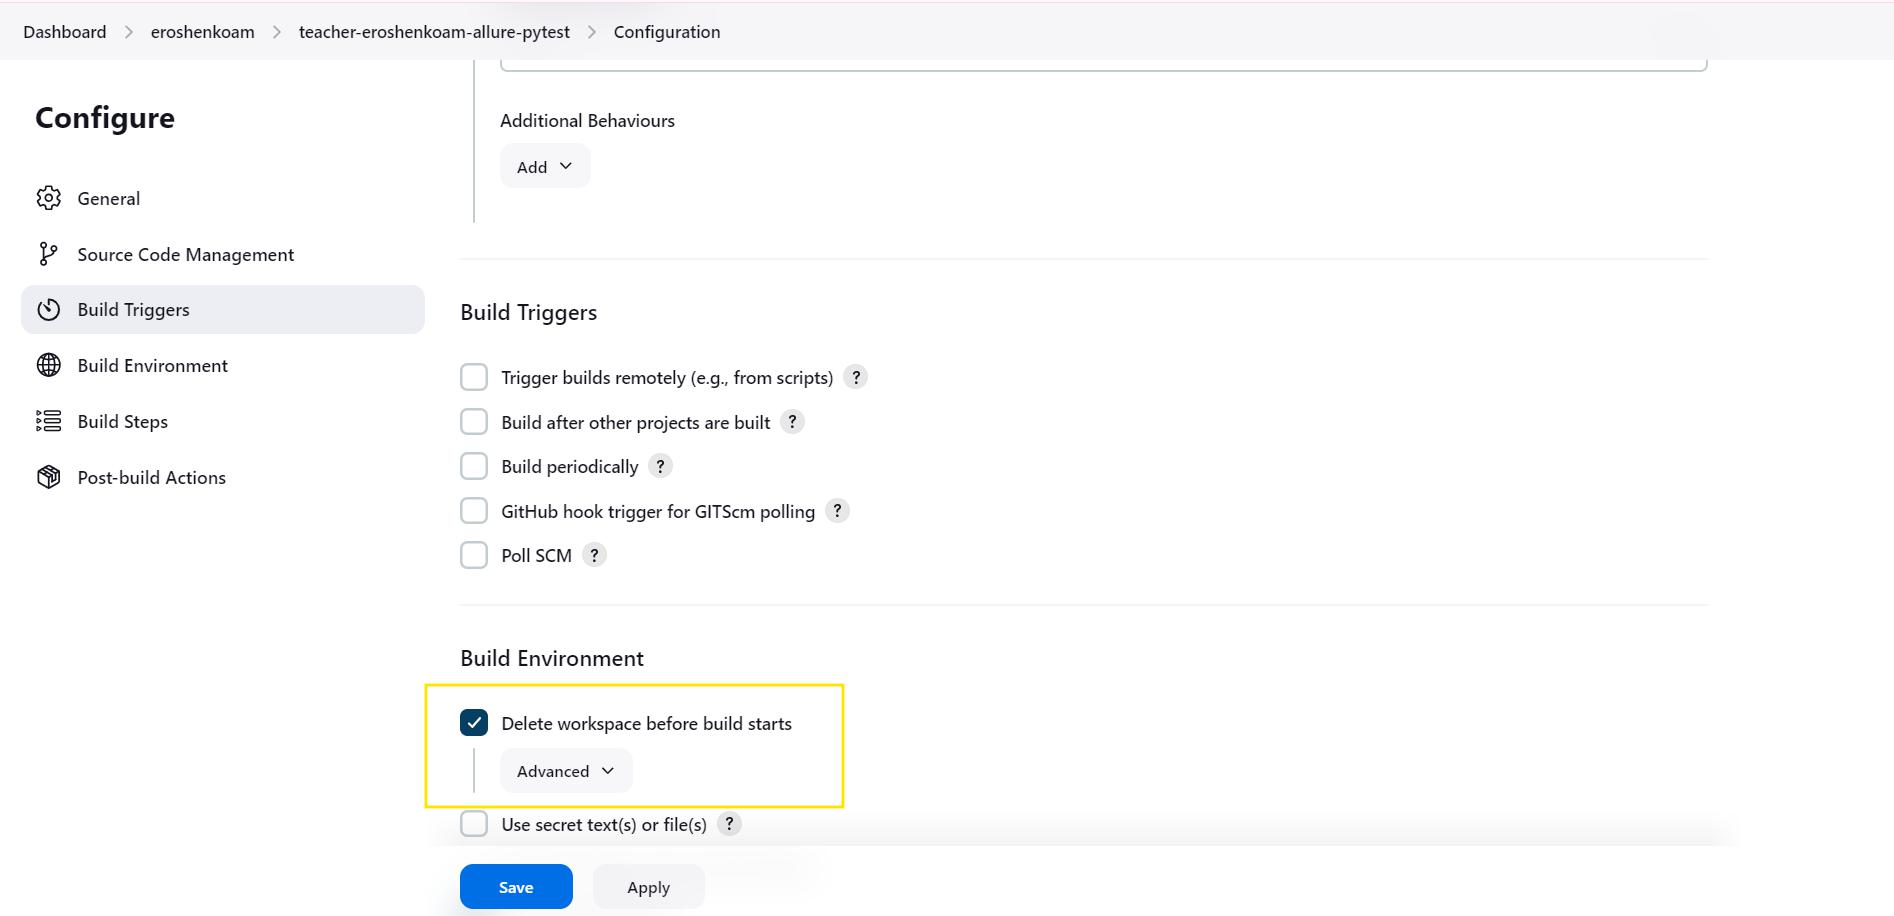Viewport: 1894px width, 916px height.
Task: Uncheck Delete workspace before build starts
Action: click(474, 723)
